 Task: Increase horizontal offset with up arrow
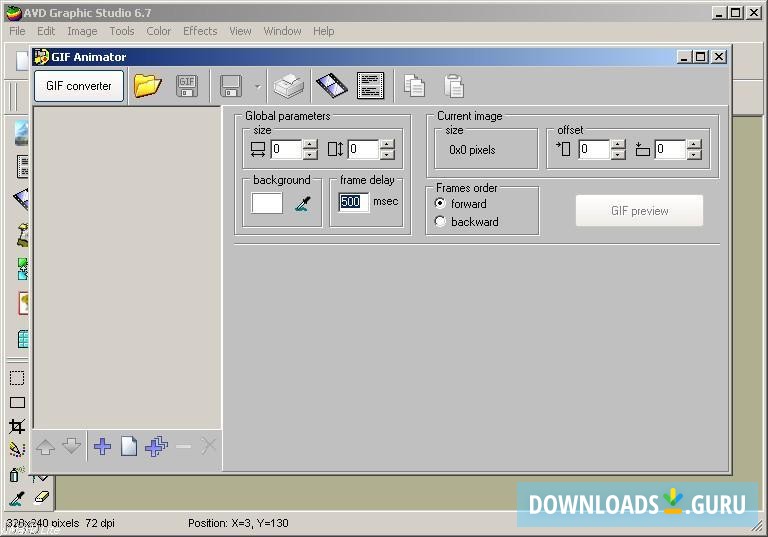(x=618, y=144)
